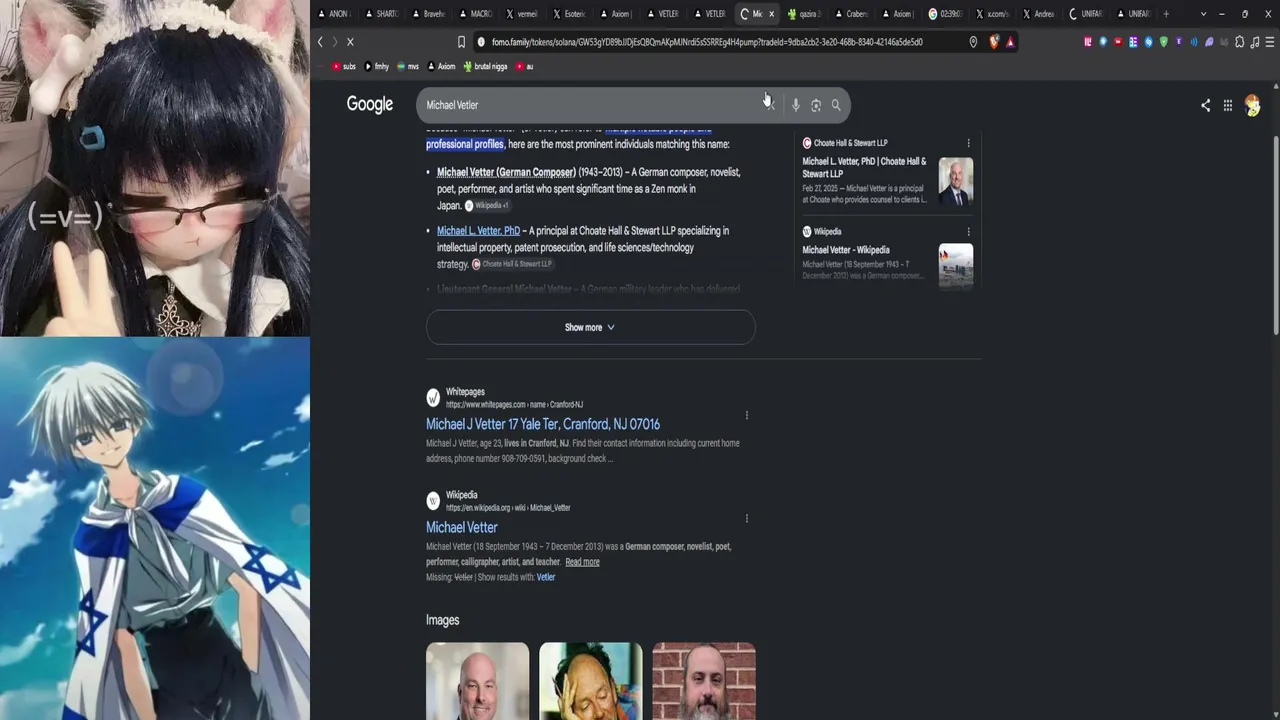Click the Google logo

(x=370, y=105)
